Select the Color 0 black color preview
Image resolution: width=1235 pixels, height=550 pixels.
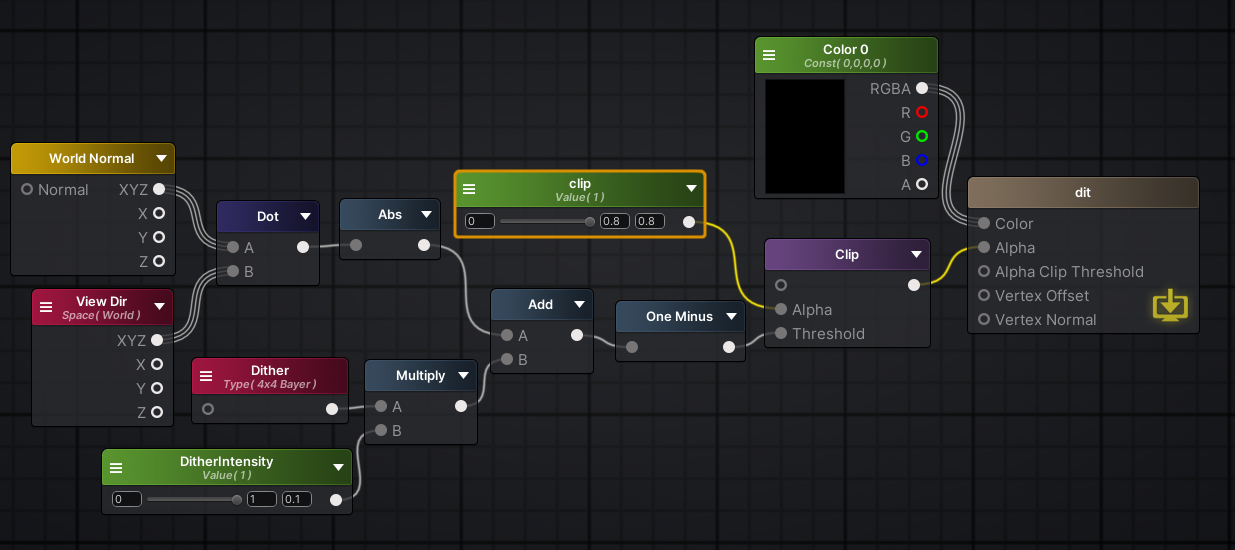[x=805, y=136]
